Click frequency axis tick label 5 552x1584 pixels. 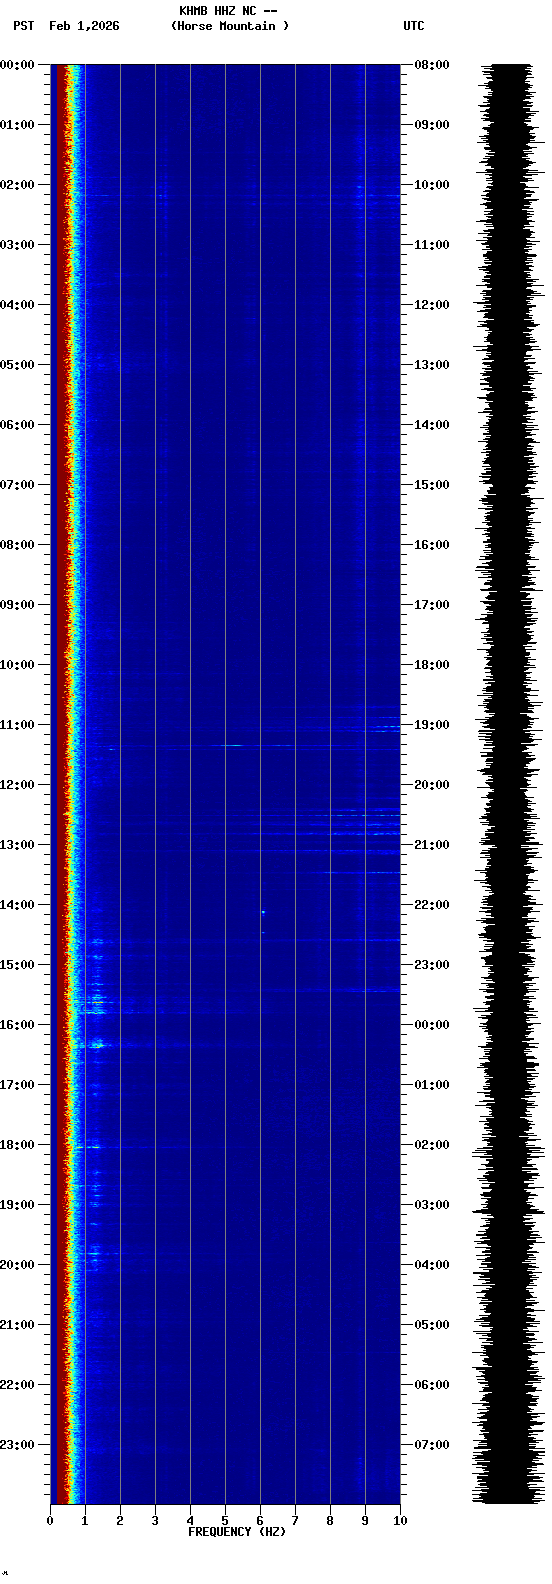point(225,1521)
